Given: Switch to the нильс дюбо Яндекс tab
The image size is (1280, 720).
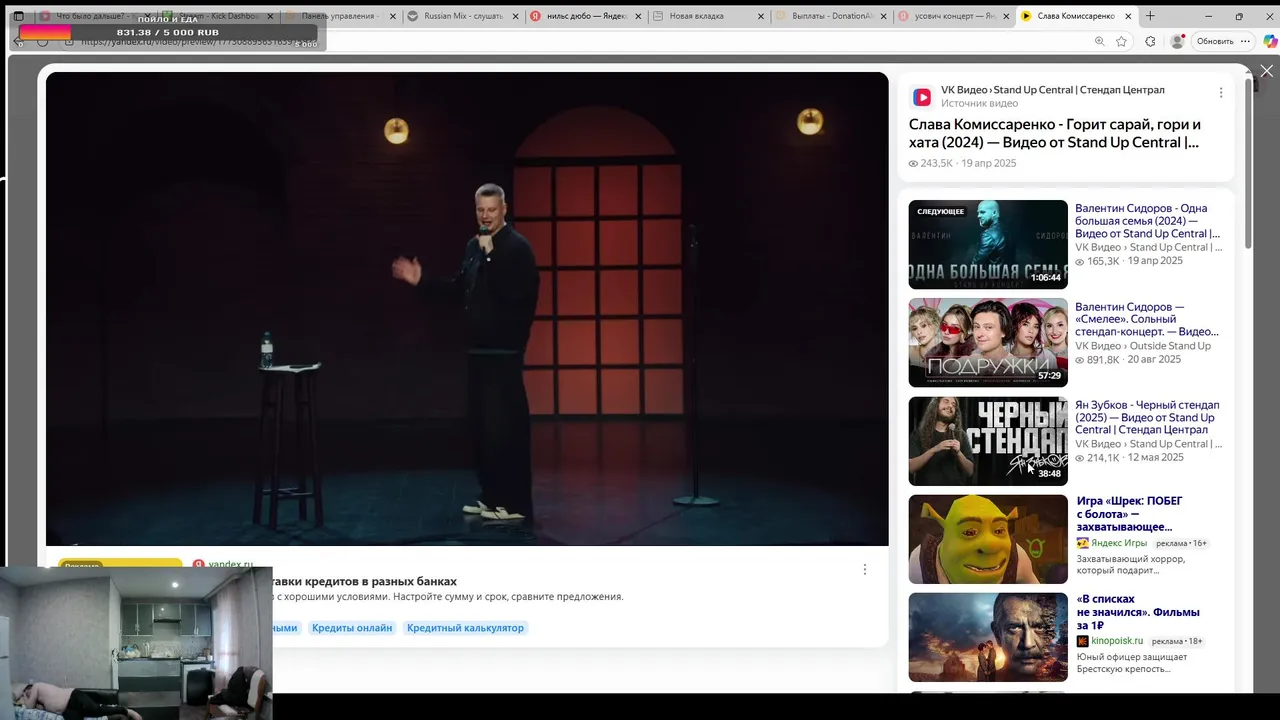Looking at the screenshot, I should (586, 16).
